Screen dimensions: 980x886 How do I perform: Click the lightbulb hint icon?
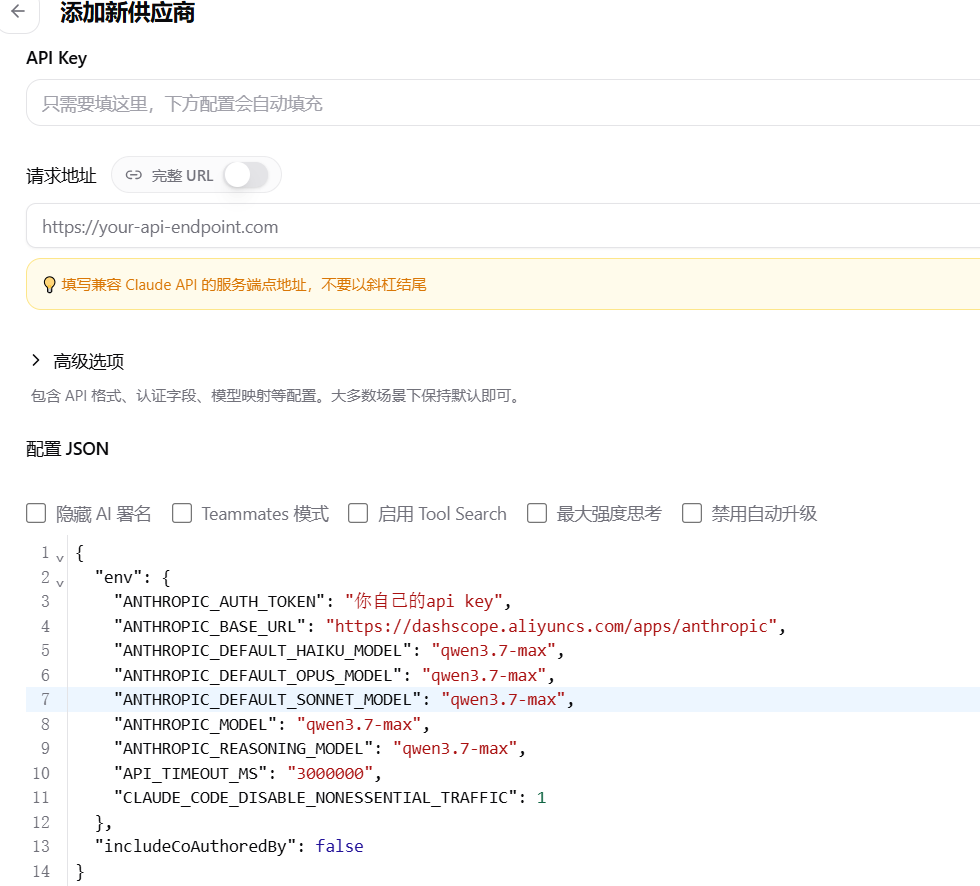[x=49, y=285]
